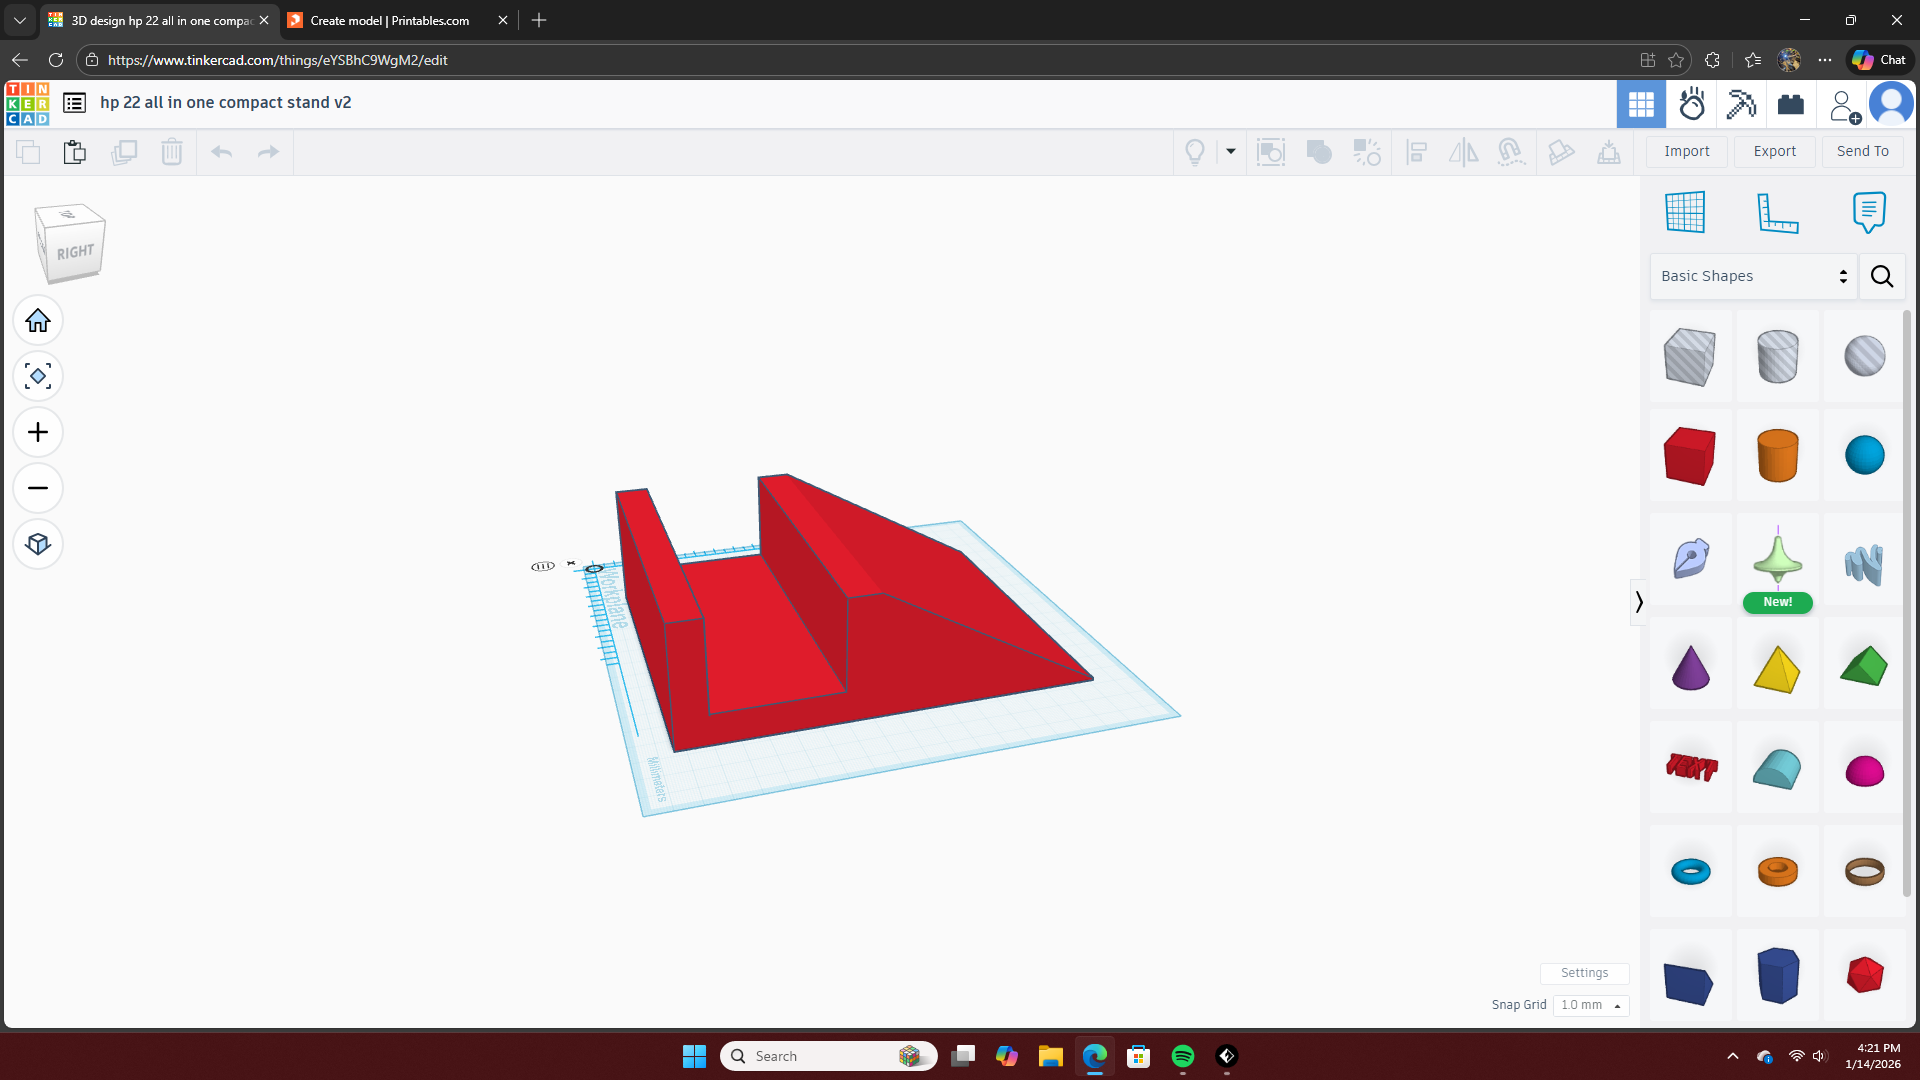Switch to Bricks view
The width and height of the screenshot is (1920, 1080).
tap(1791, 104)
